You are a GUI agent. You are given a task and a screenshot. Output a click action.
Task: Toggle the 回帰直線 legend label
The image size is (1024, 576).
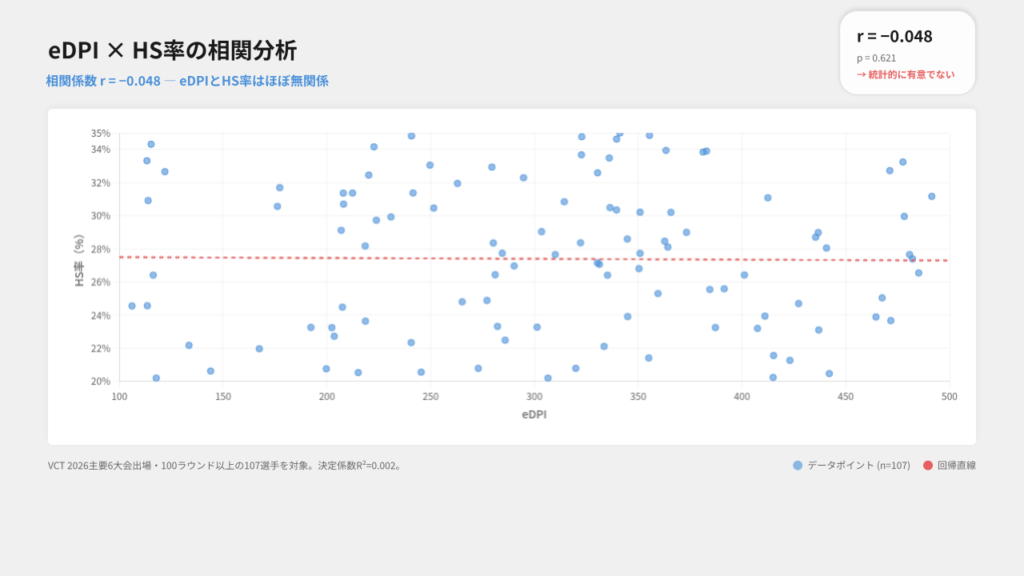coord(956,465)
